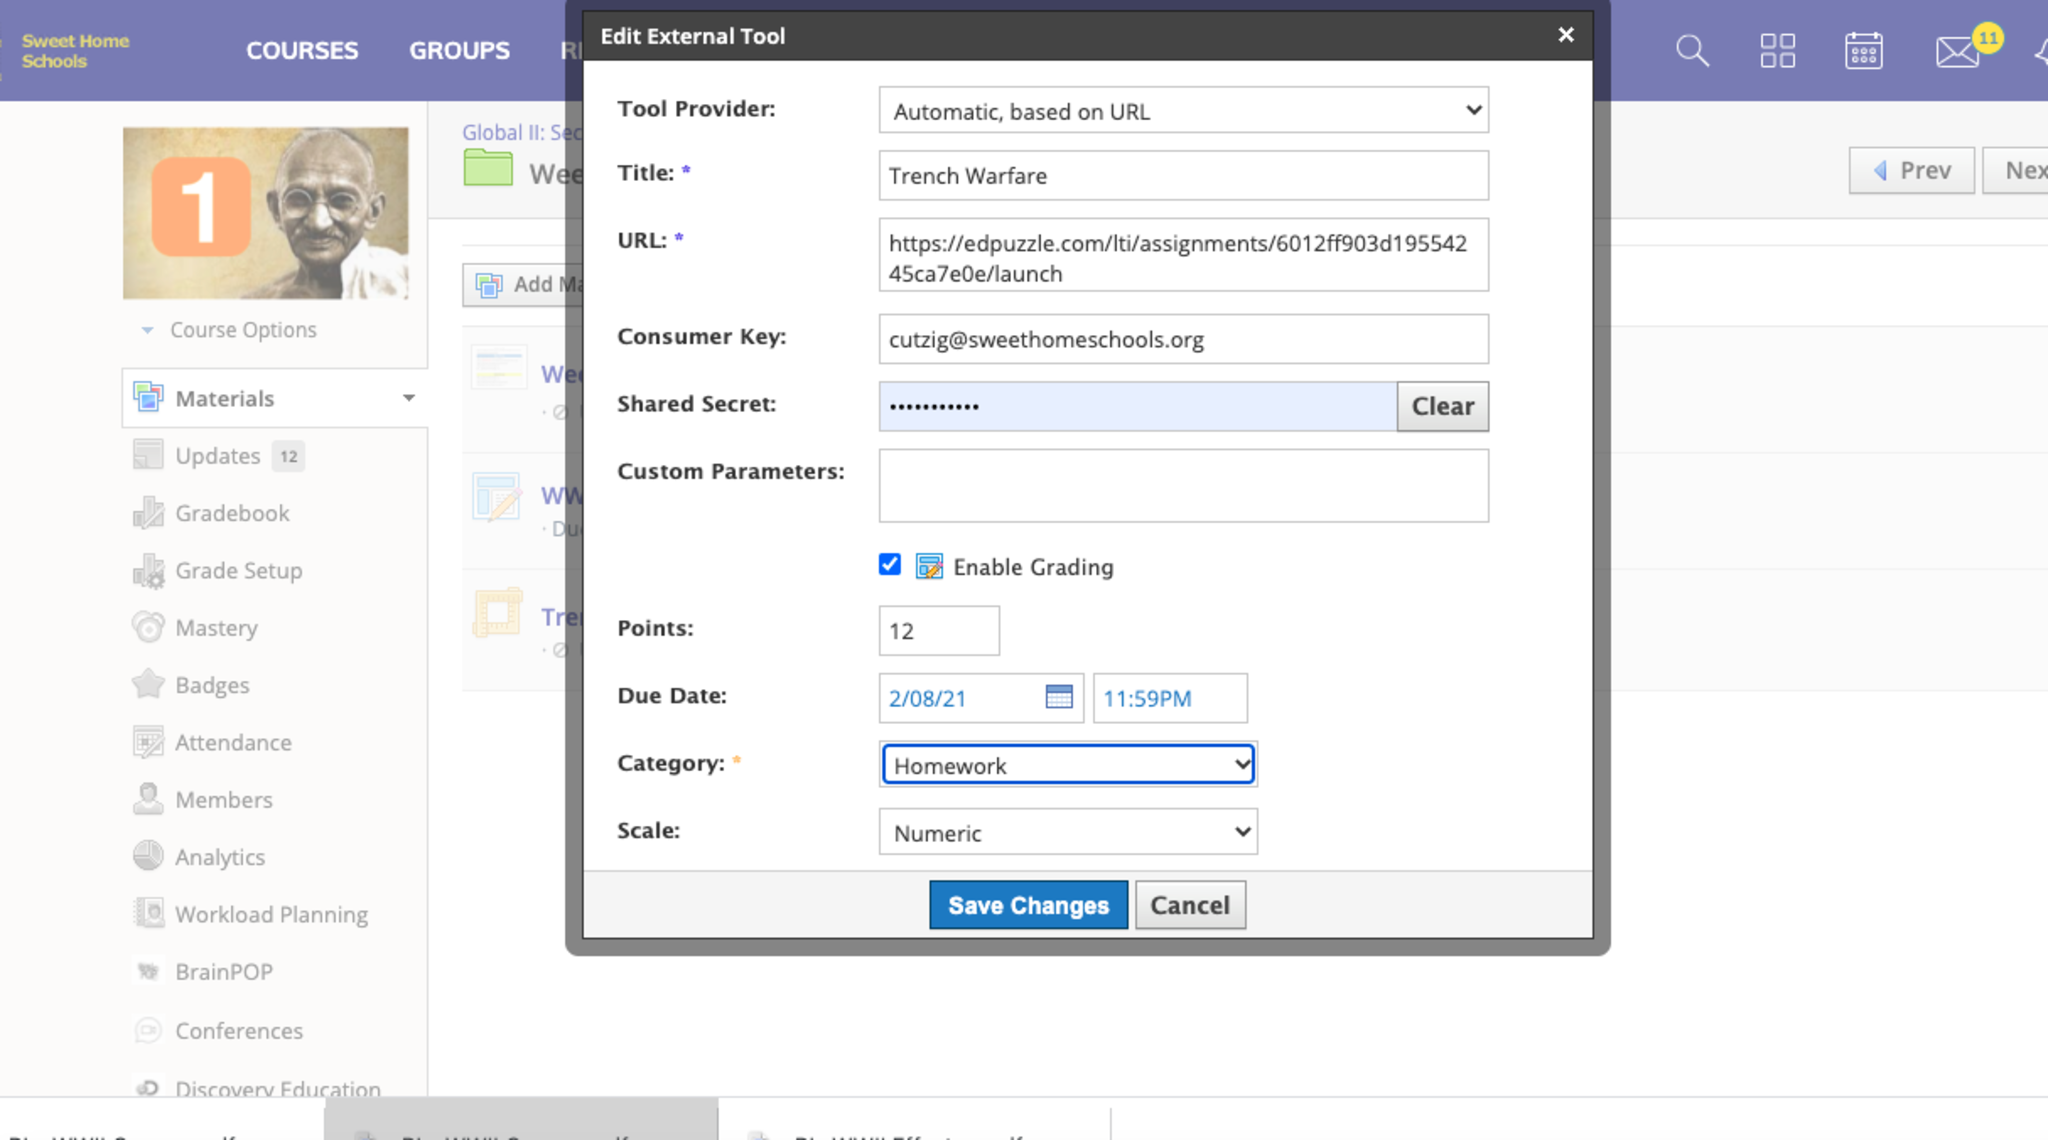Open the Scale Numeric dropdown
The width and height of the screenshot is (2048, 1140).
point(1068,832)
